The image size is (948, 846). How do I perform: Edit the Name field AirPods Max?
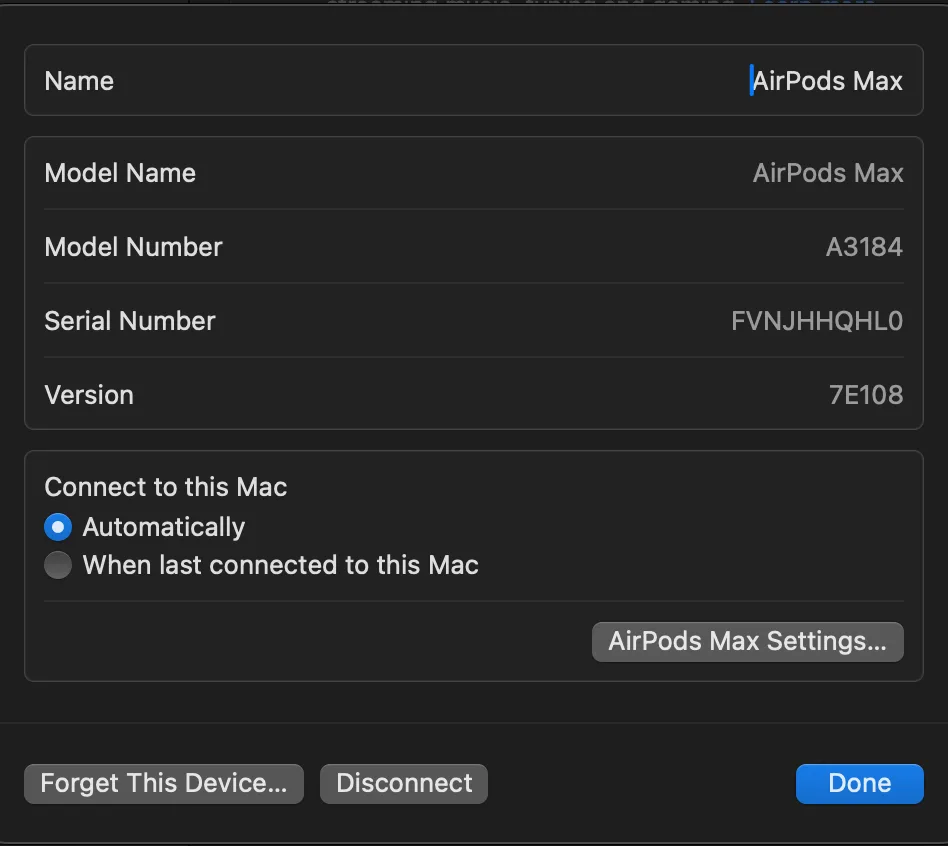[x=827, y=81]
